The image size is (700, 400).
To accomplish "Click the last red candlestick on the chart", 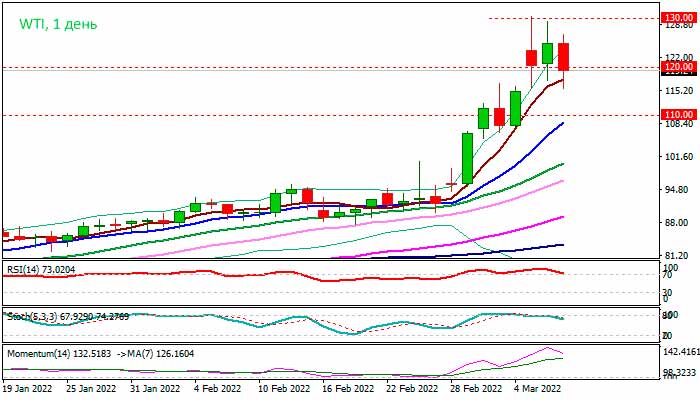I will (x=564, y=57).
